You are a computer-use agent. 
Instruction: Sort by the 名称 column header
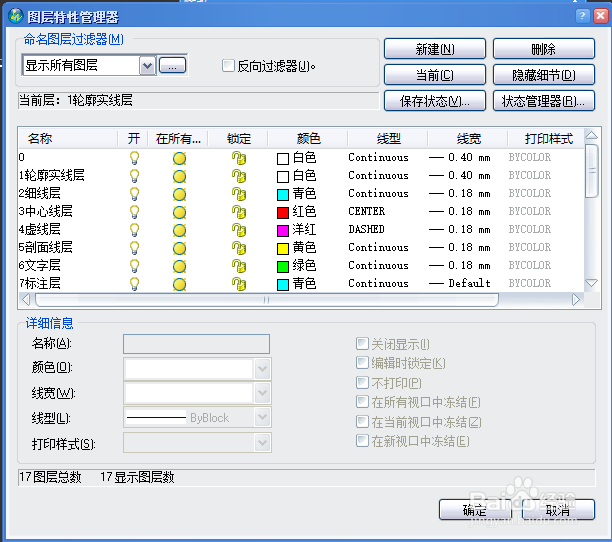tap(68, 139)
